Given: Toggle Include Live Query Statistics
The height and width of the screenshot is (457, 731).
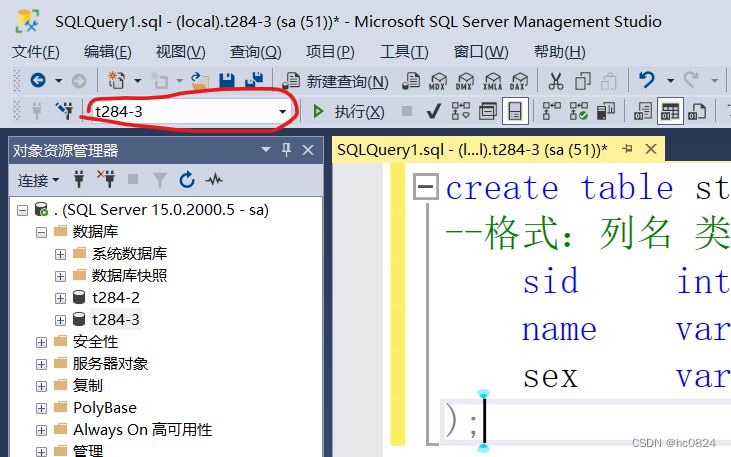Looking at the screenshot, I should point(579,111).
